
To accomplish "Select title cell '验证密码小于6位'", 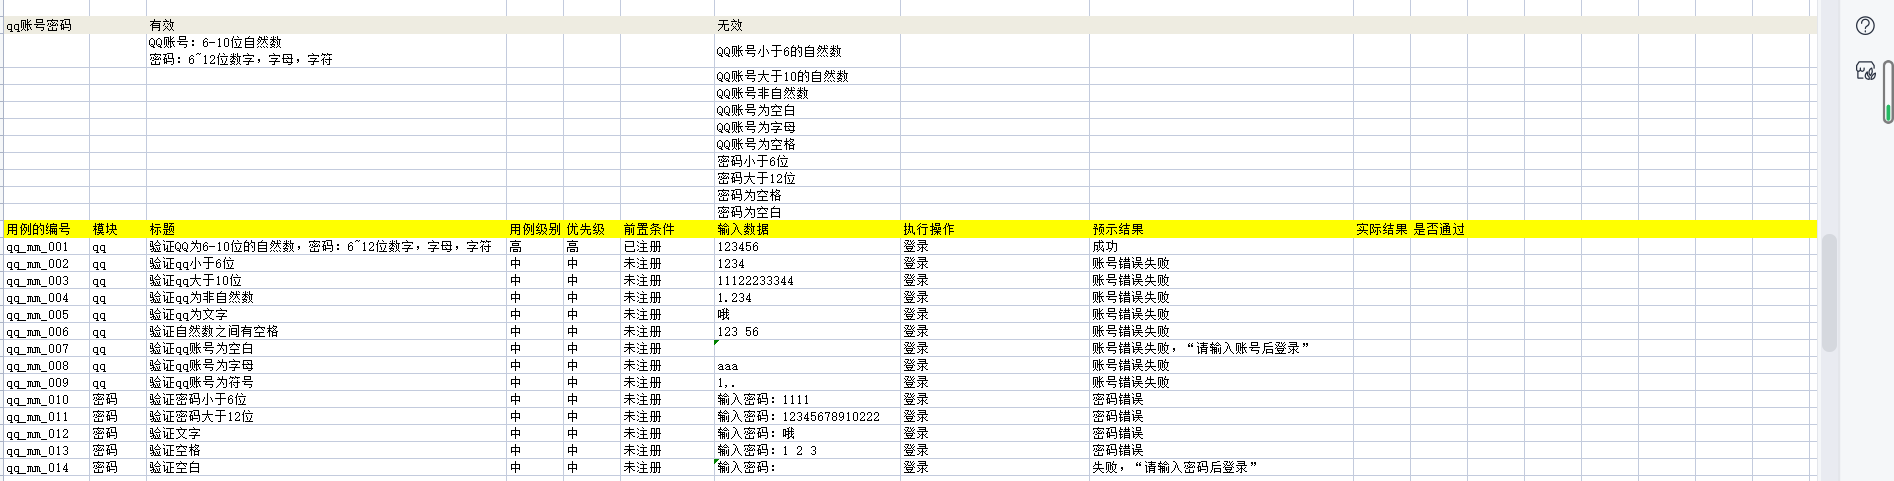I will tap(326, 399).
